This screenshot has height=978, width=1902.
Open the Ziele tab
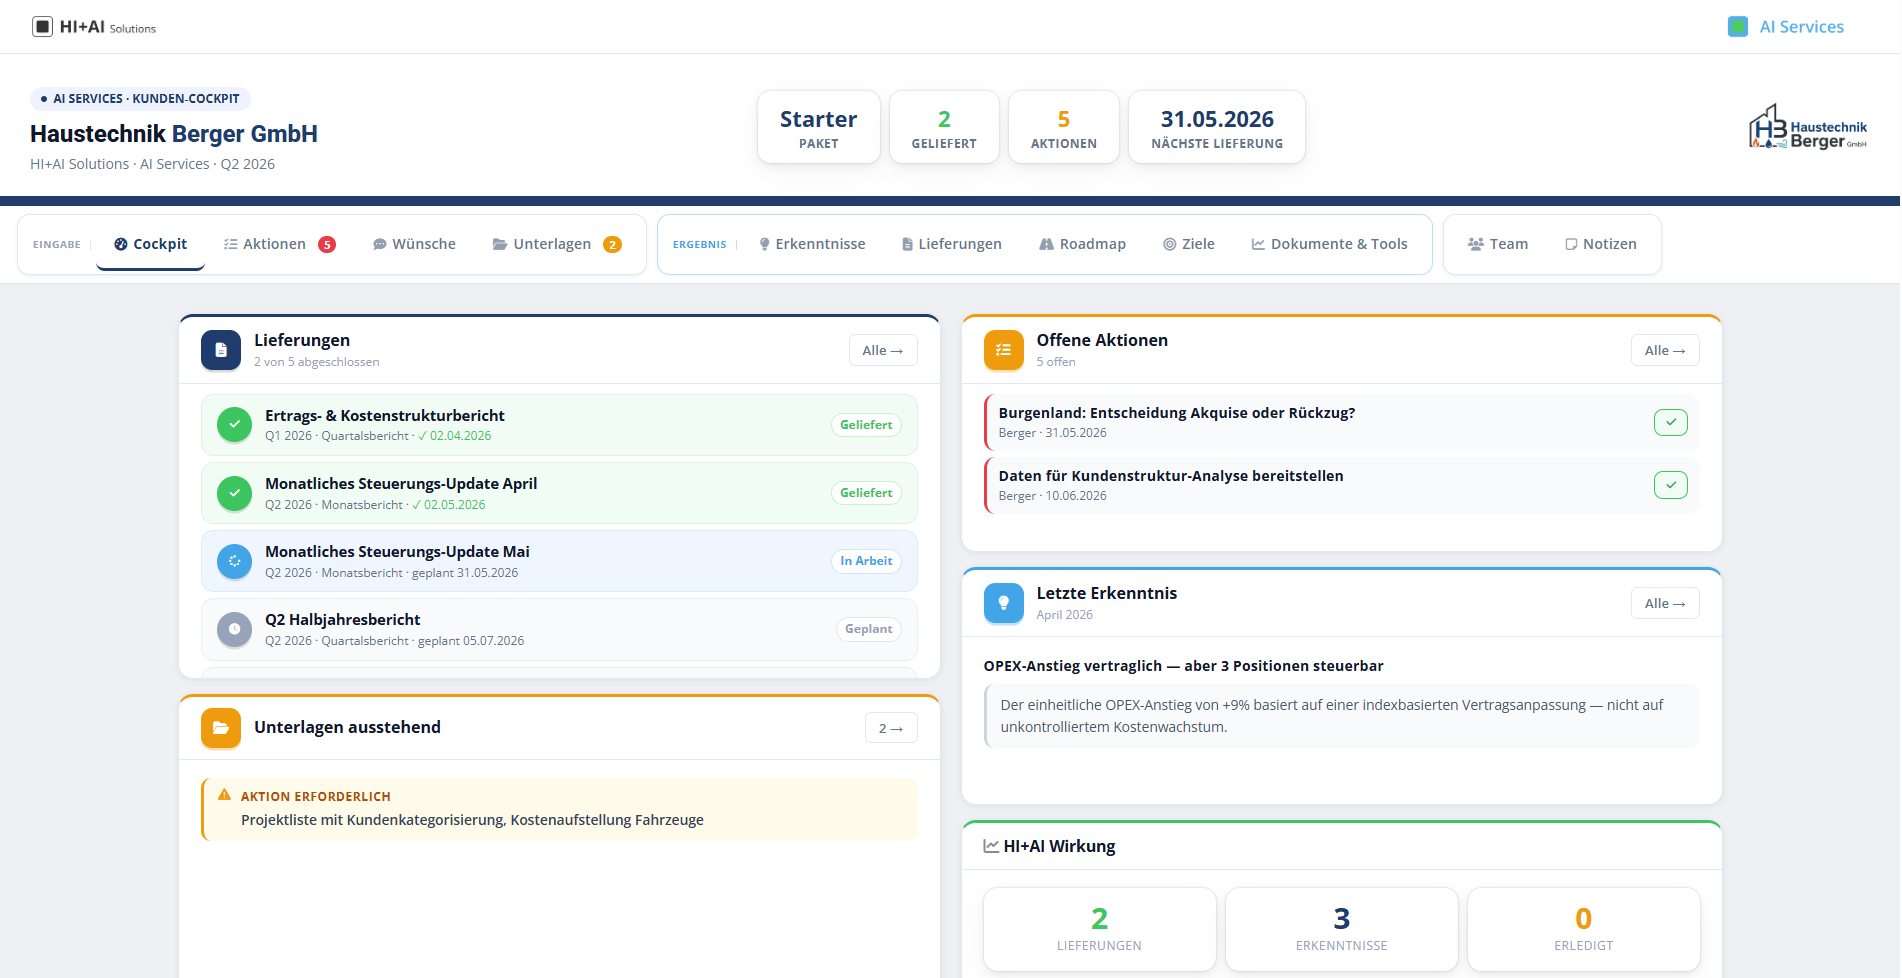tap(1188, 244)
